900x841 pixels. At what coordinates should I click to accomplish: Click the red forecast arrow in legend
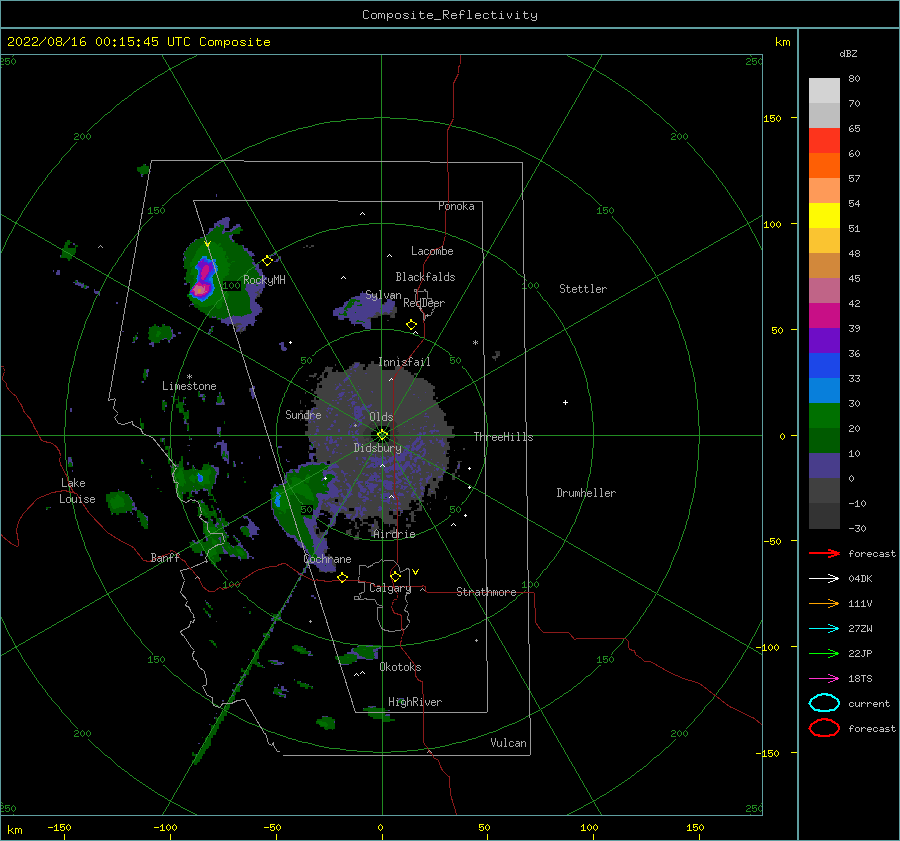(x=824, y=553)
